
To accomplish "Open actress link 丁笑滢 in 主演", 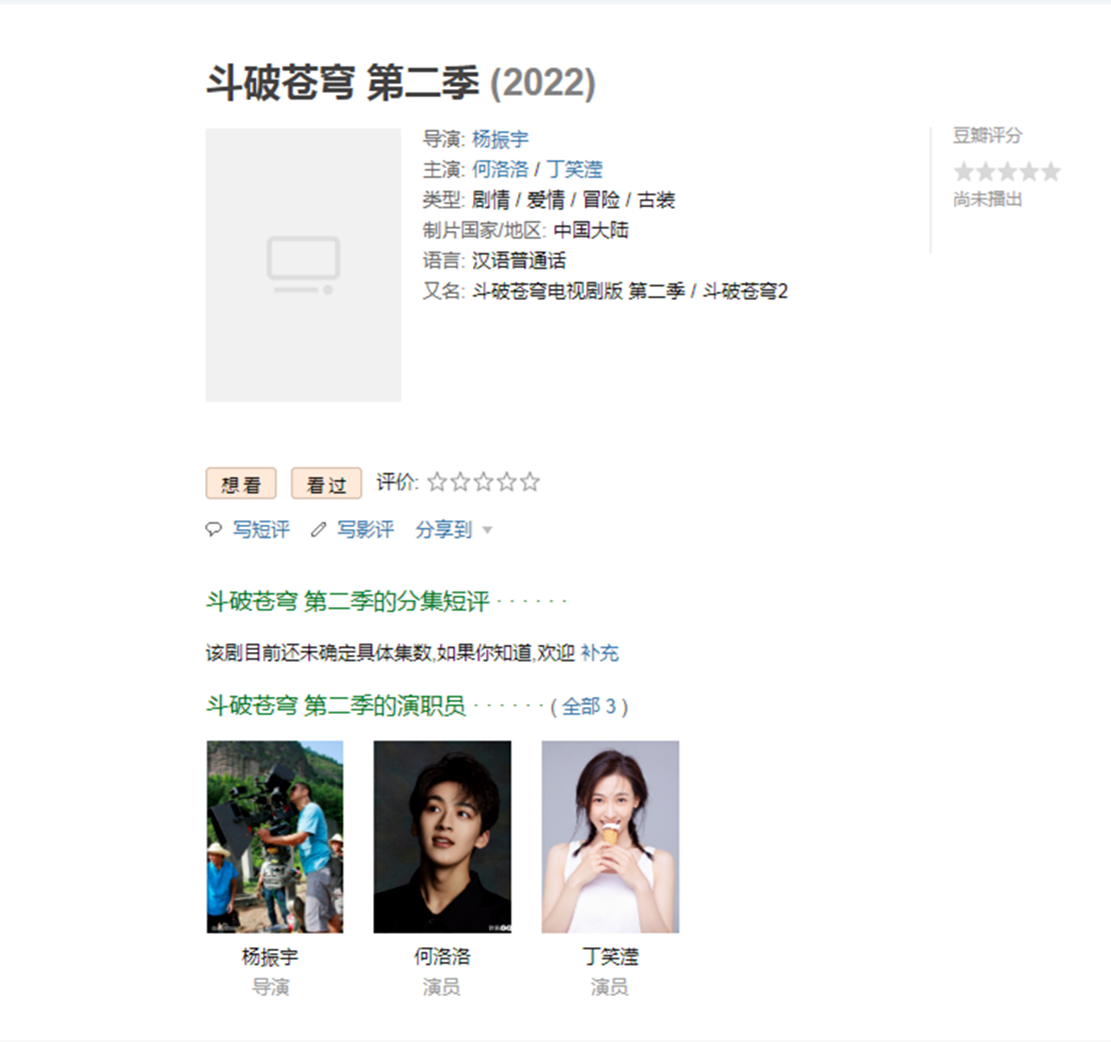I will pyautogui.click(x=575, y=169).
